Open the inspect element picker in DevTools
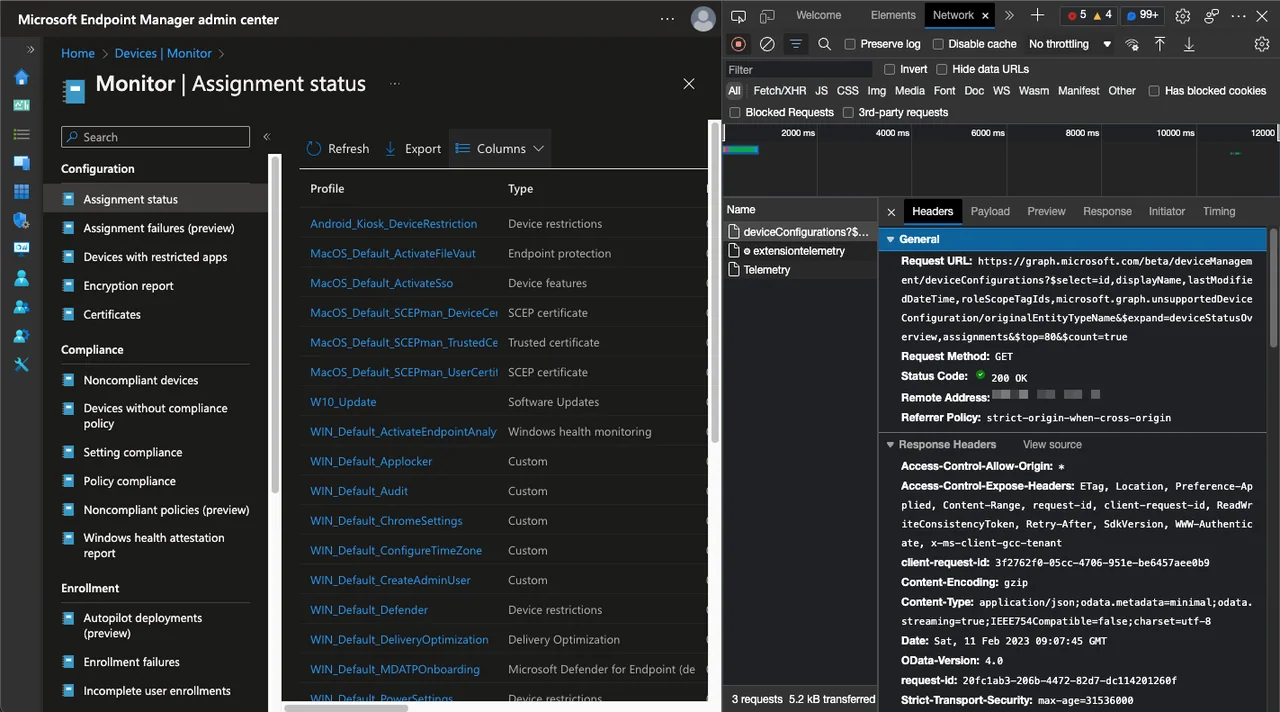This screenshot has width=1280, height=712. click(x=738, y=16)
